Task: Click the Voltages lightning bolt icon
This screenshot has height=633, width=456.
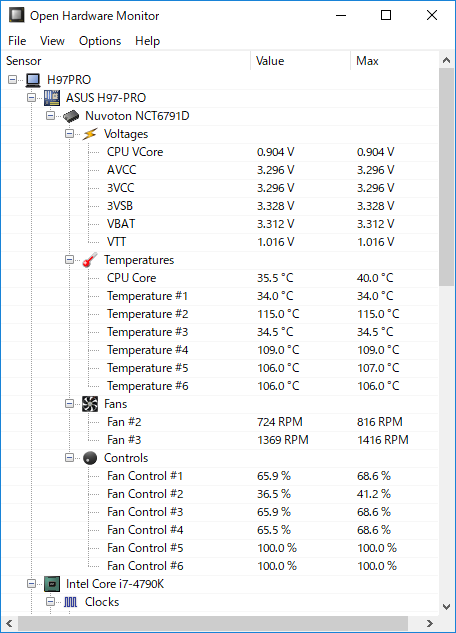Action: pyautogui.click(x=90, y=134)
